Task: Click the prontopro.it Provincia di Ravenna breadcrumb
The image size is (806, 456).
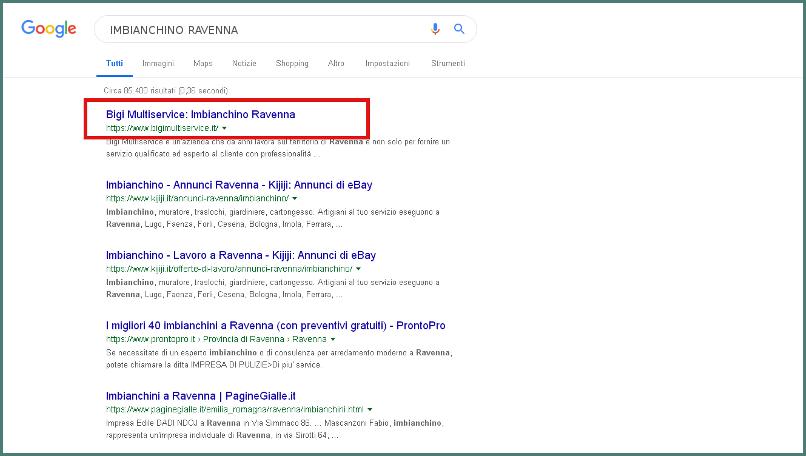Action: pyautogui.click(x=216, y=339)
